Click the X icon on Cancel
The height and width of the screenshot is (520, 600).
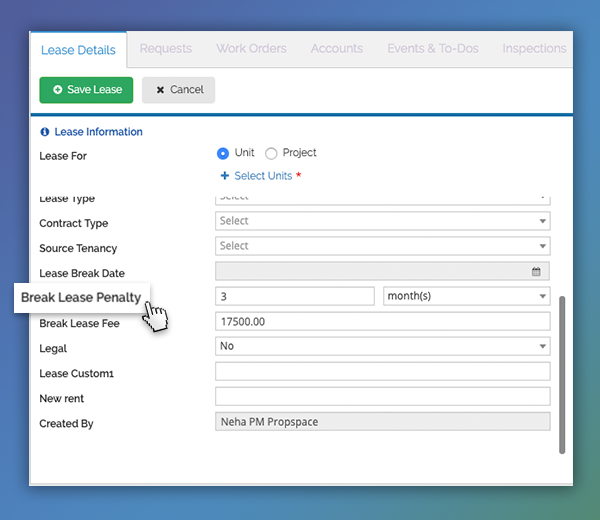coord(160,90)
